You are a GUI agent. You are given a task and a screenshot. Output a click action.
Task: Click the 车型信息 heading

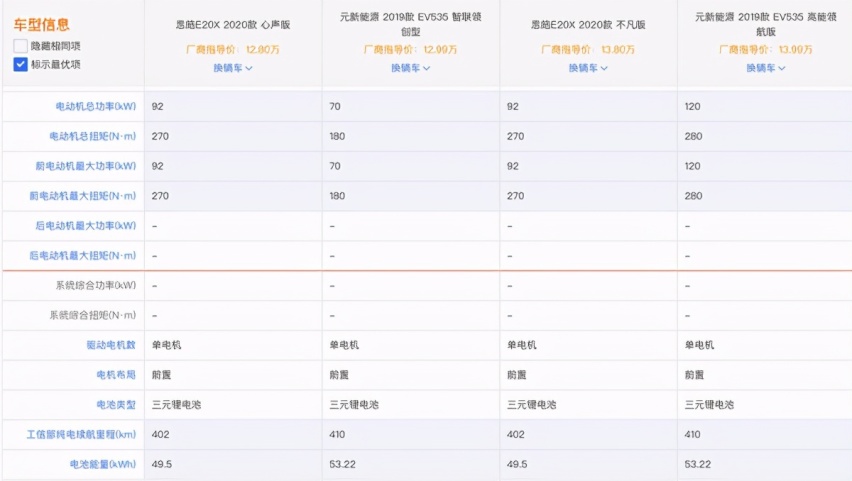pos(42,24)
